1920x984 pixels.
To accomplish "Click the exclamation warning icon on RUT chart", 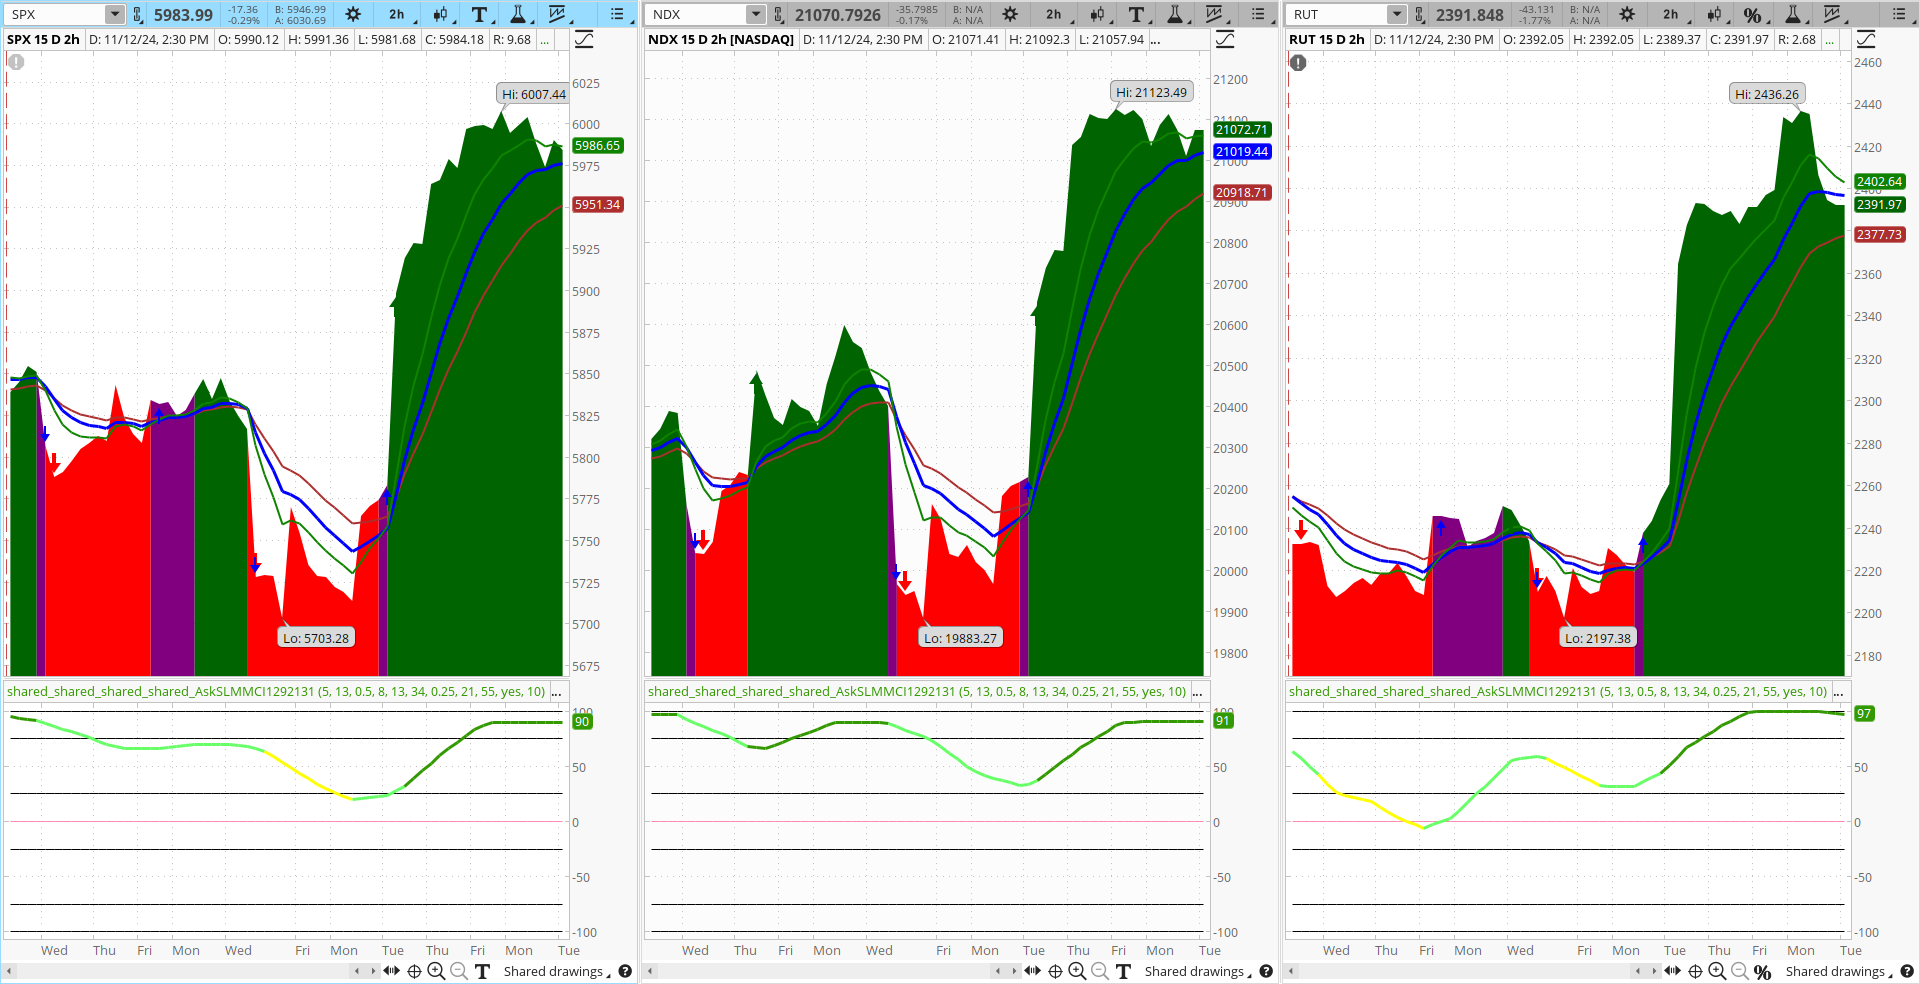I will tap(1298, 62).
